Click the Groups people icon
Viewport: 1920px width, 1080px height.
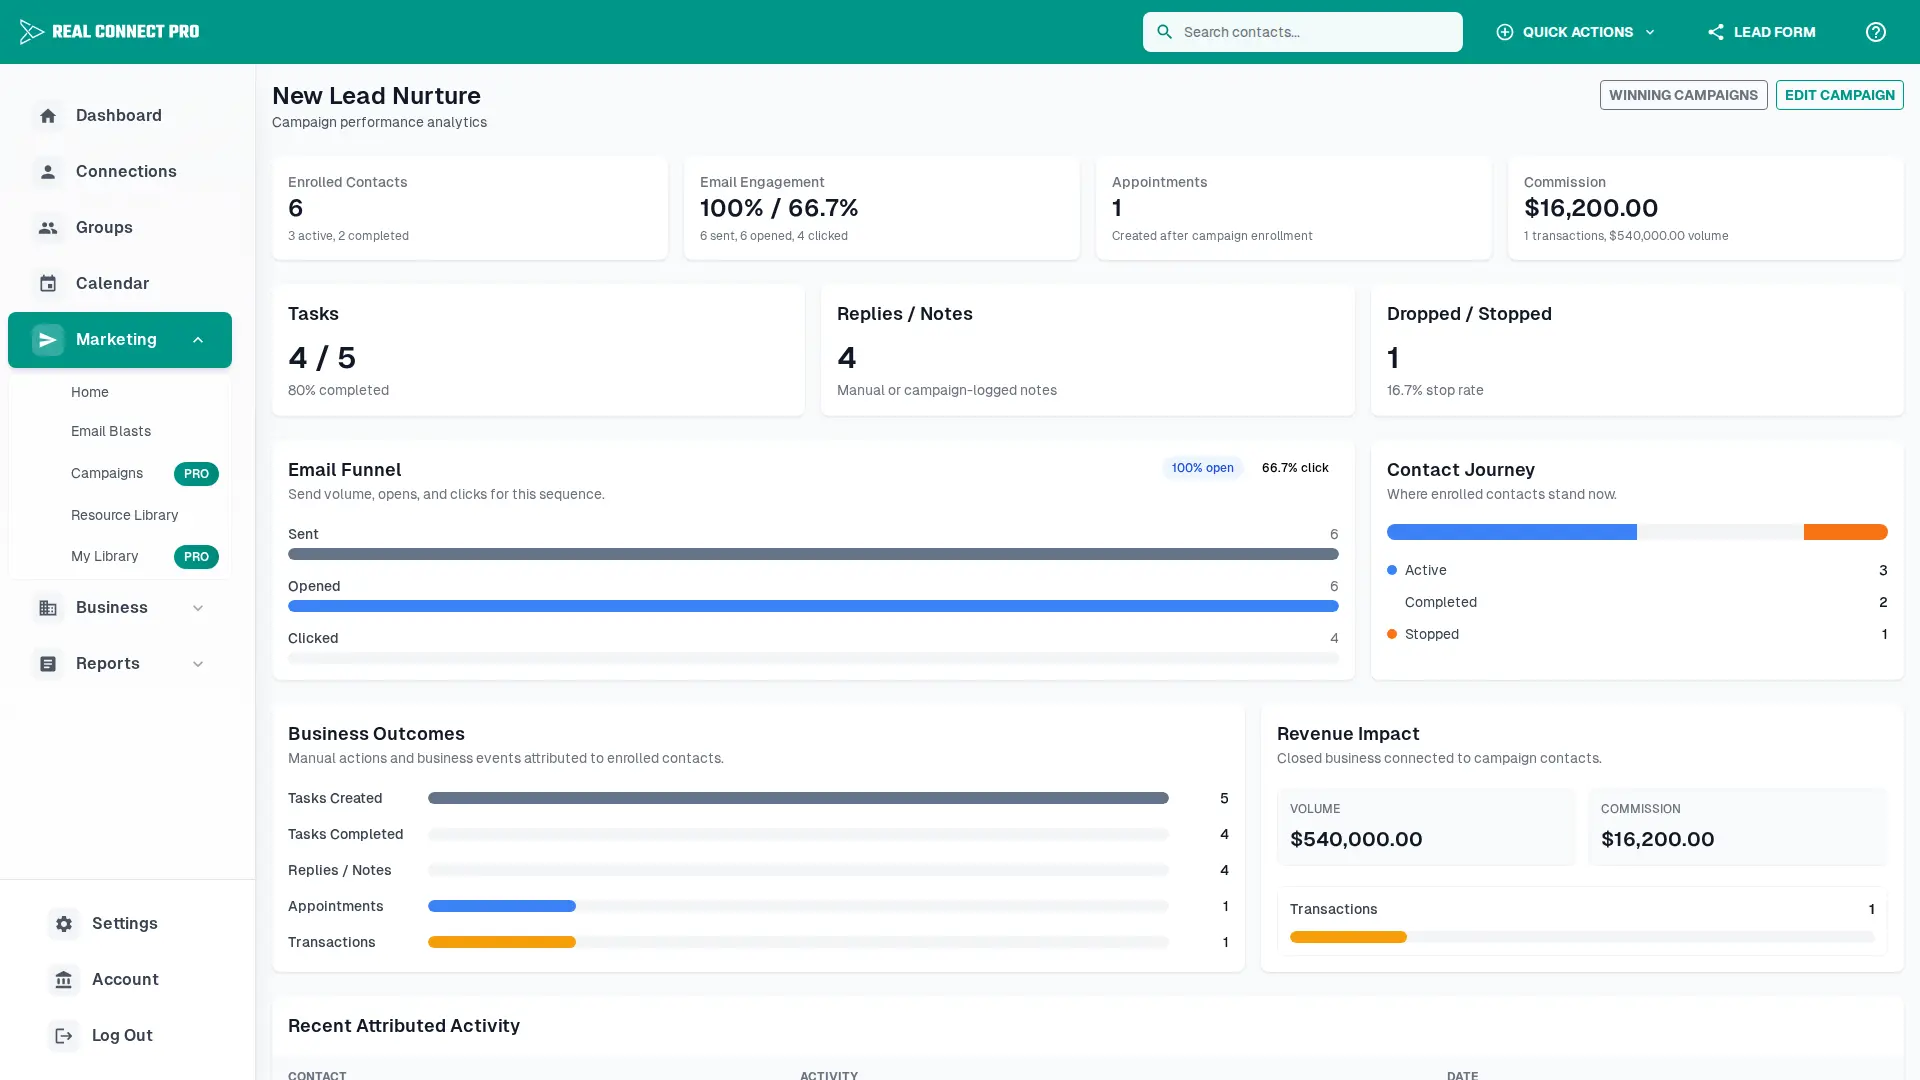click(x=48, y=228)
